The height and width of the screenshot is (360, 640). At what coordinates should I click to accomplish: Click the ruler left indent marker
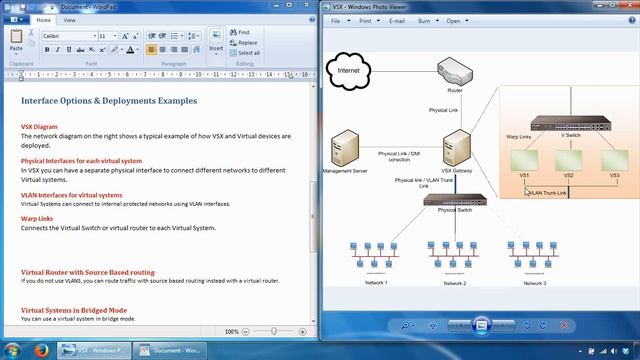coord(21,75)
